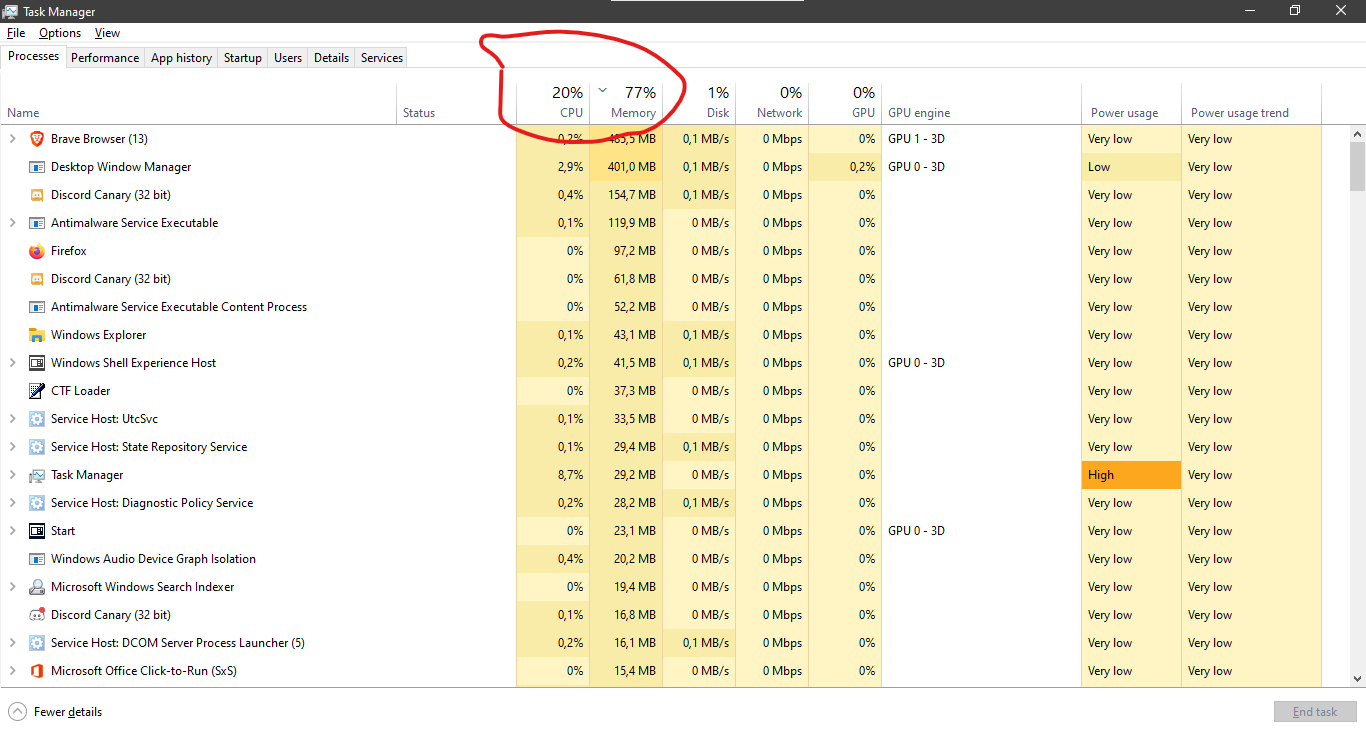The width and height of the screenshot is (1366, 736).
Task: Sort by the GPU engine column header
Action: tap(981, 104)
